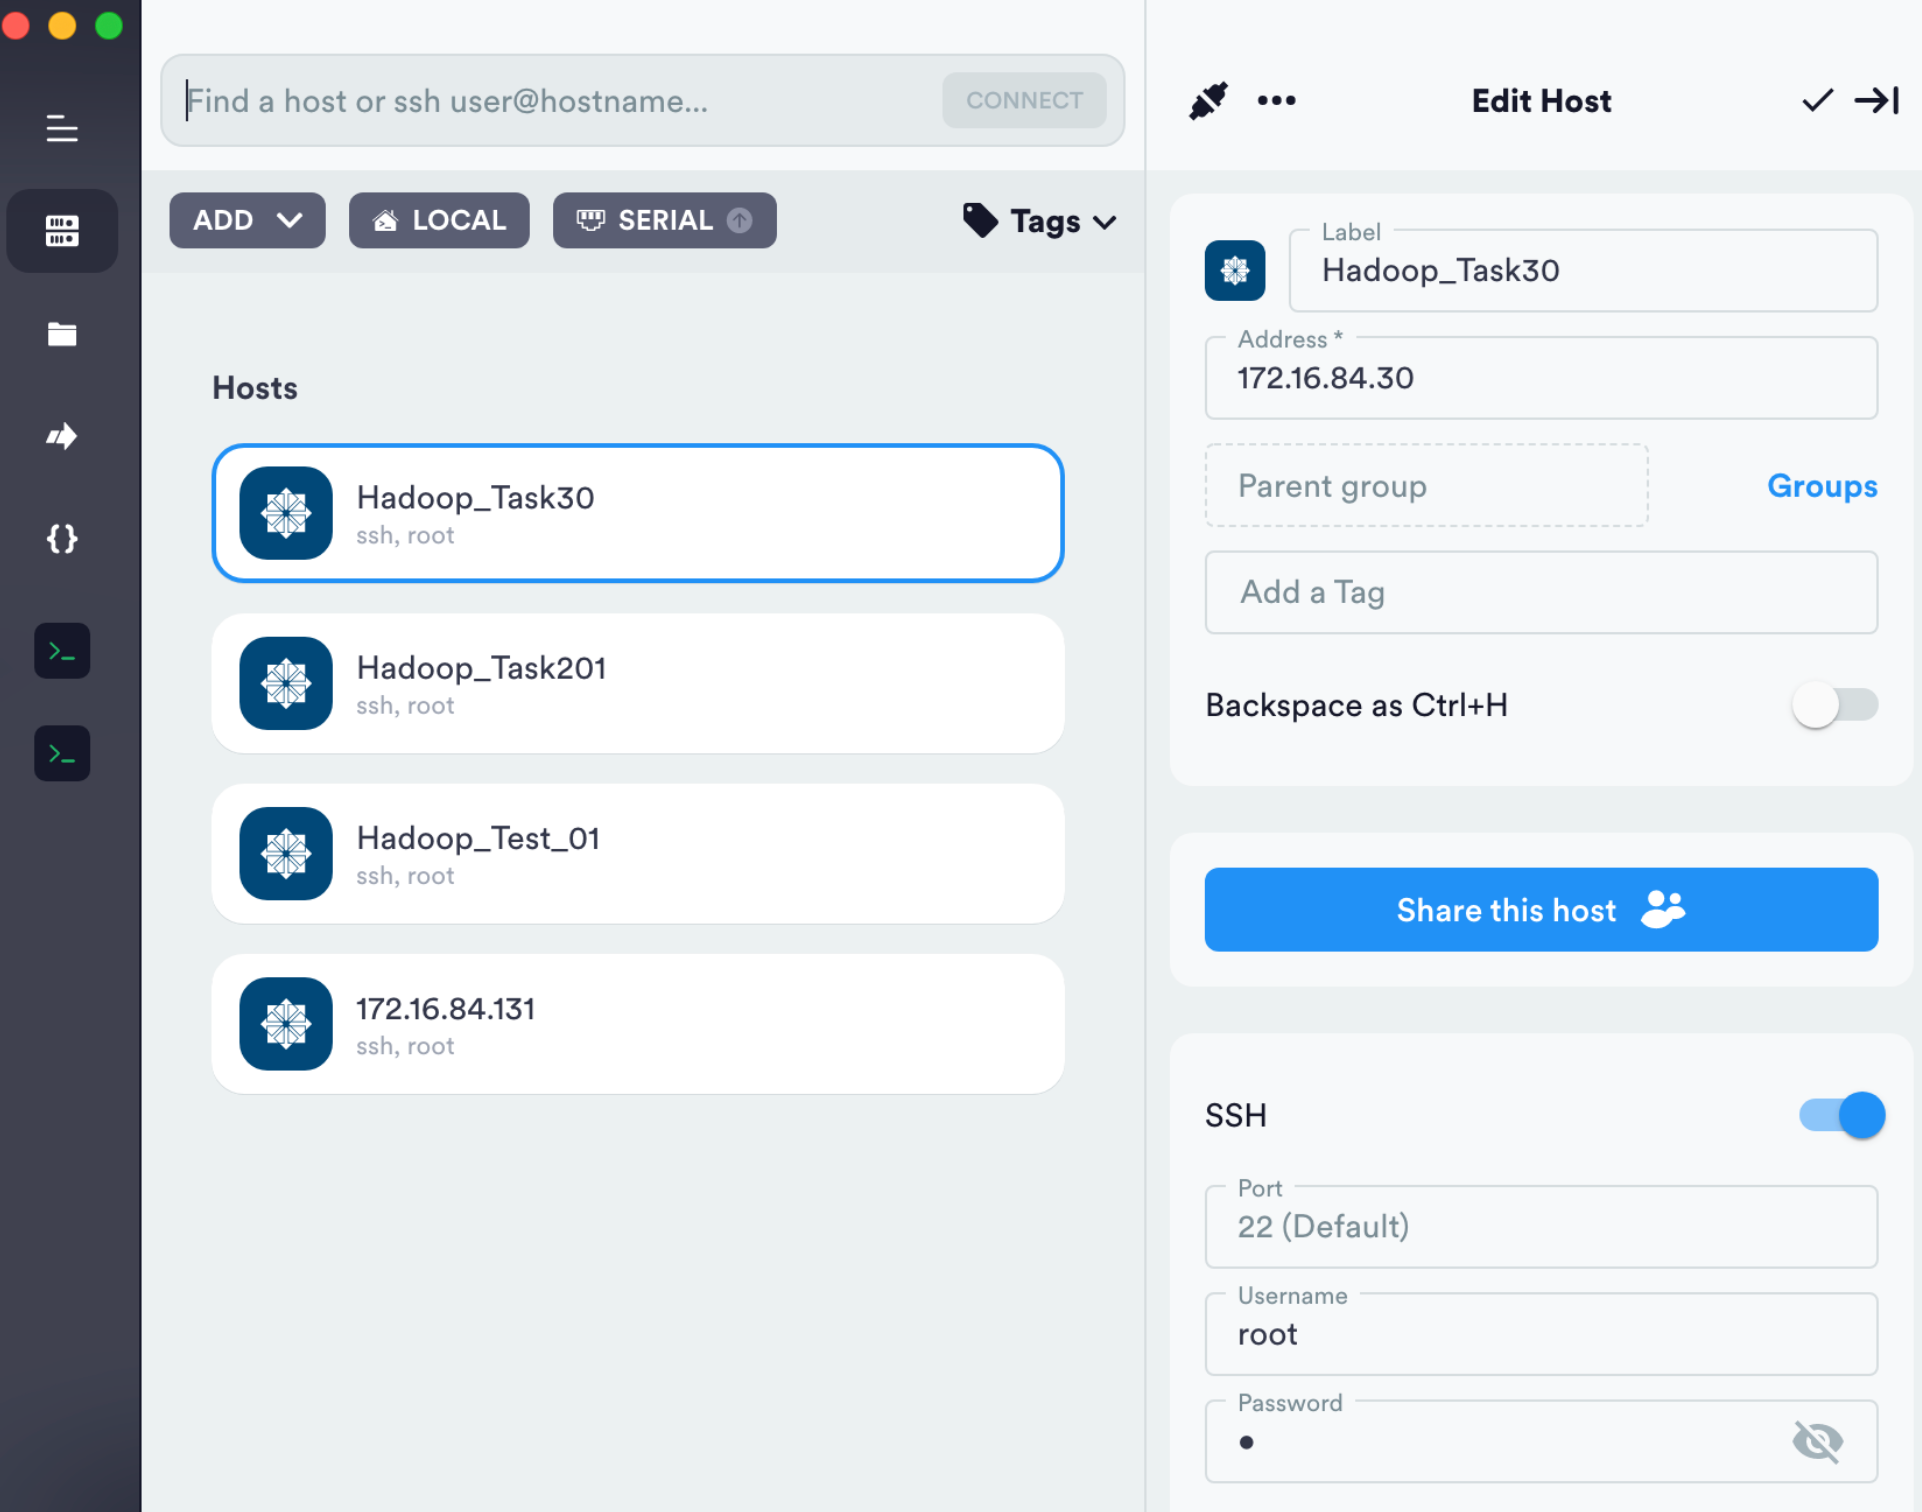Click the CONNECT button
Image resolution: width=1922 pixels, height=1512 pixels.
click(1024, 100)
